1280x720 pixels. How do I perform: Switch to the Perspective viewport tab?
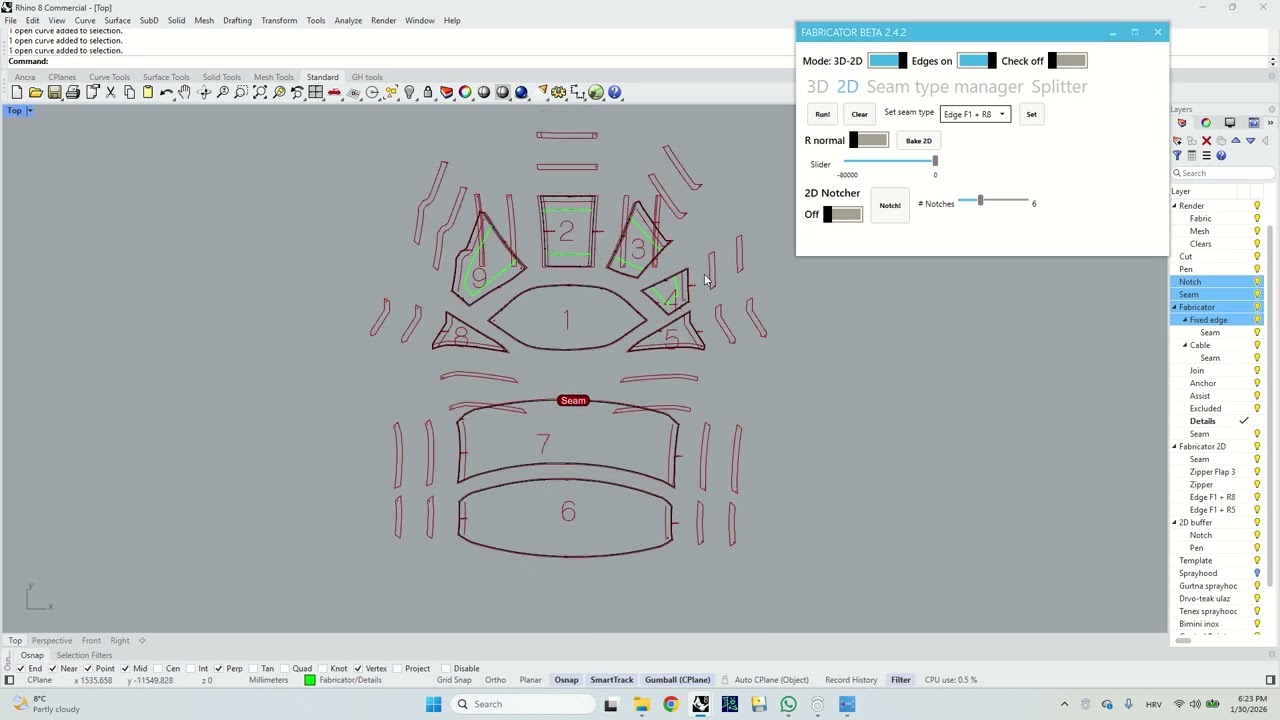point(51,640)
